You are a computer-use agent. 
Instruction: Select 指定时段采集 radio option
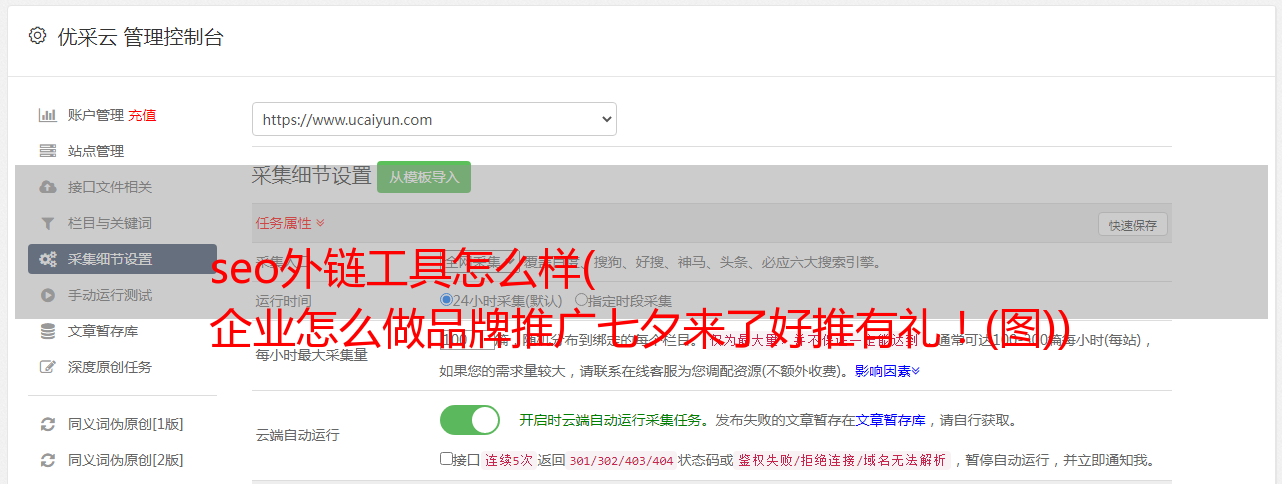[x=581, y=300]
